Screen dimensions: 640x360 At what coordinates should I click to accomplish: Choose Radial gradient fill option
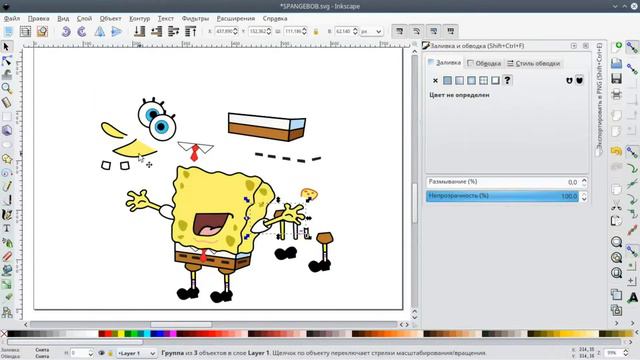click(471, 80)
